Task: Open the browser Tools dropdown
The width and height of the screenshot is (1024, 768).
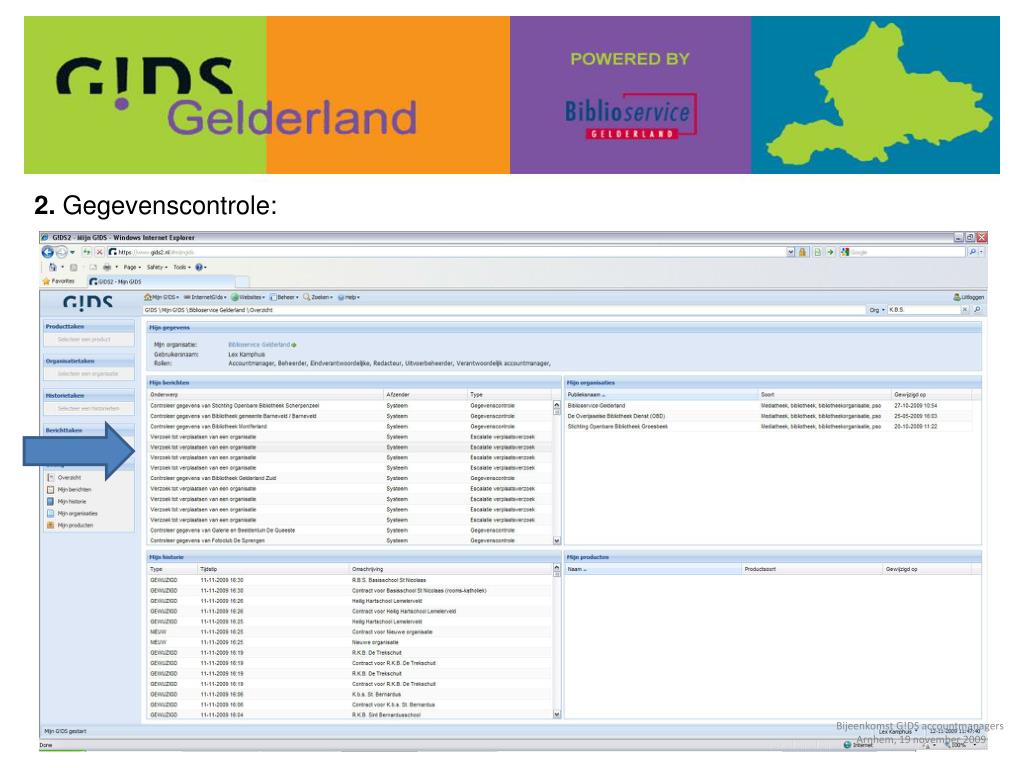Action: coord(182,267)
